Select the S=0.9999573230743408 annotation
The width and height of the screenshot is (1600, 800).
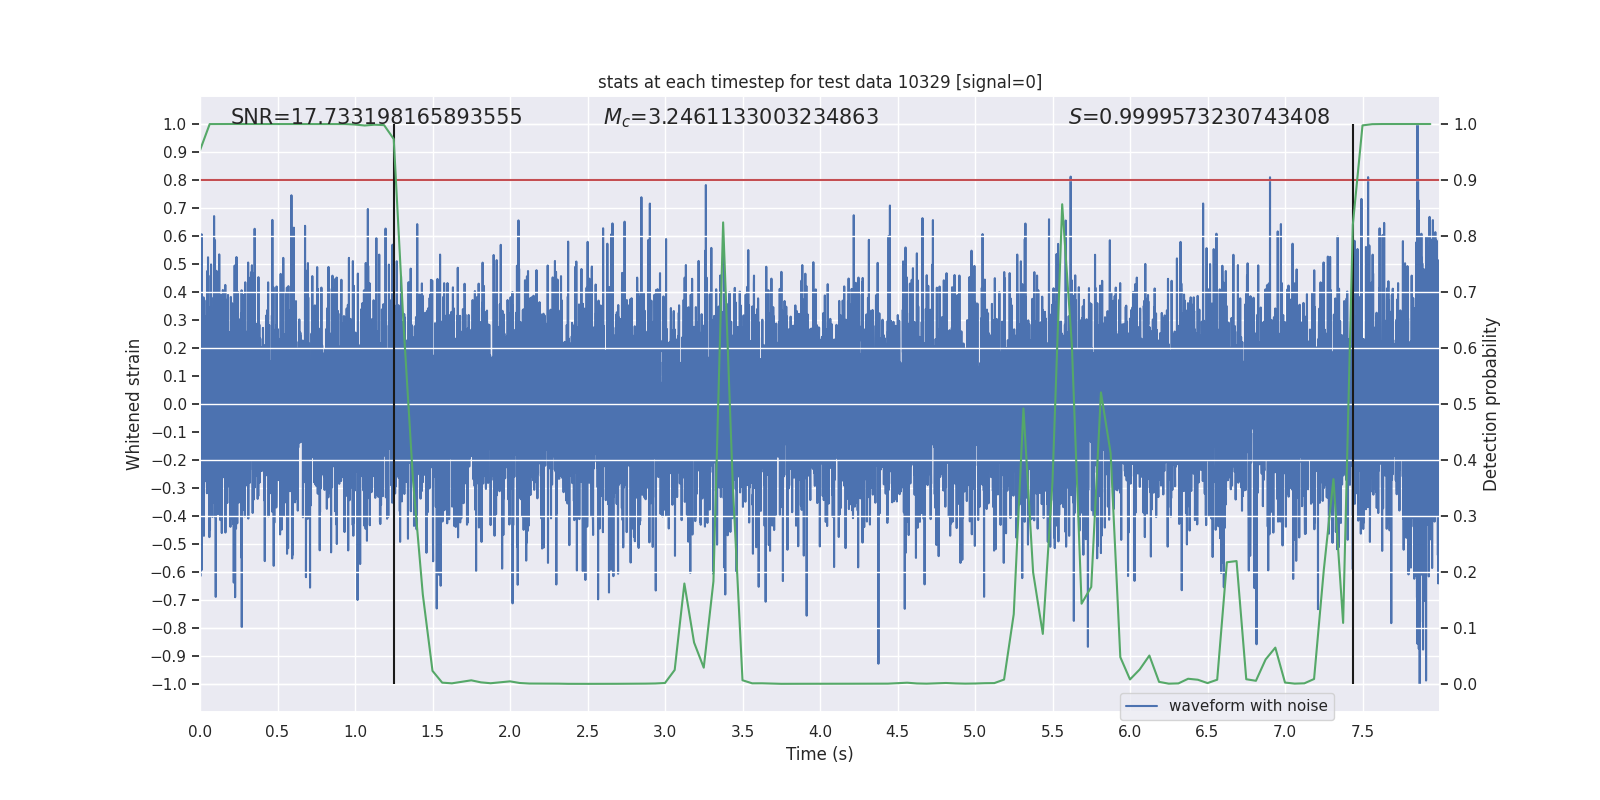(1199, 117)
